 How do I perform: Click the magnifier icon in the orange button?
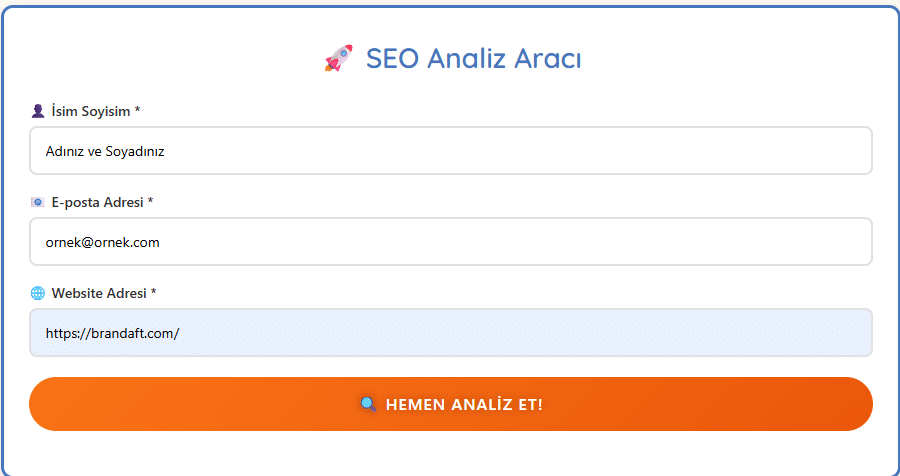(368, 404)
